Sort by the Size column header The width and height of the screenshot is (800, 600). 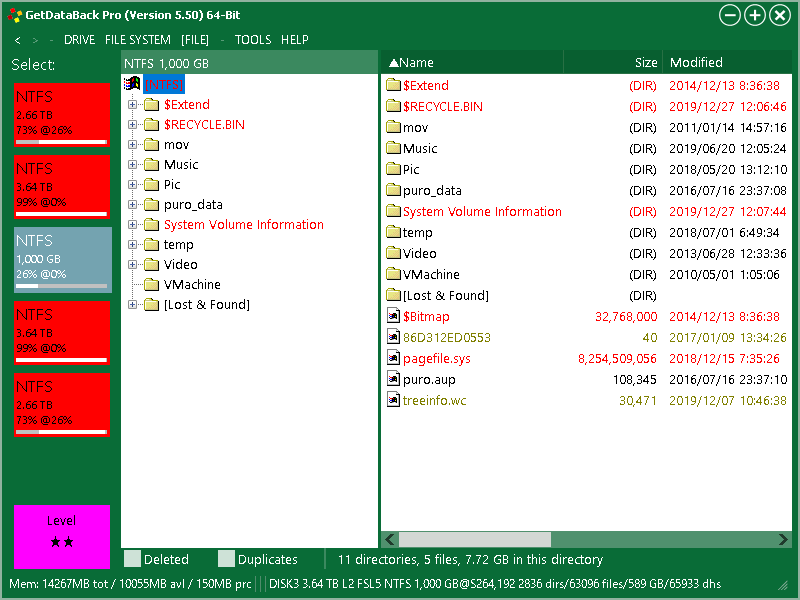point(613,62)
